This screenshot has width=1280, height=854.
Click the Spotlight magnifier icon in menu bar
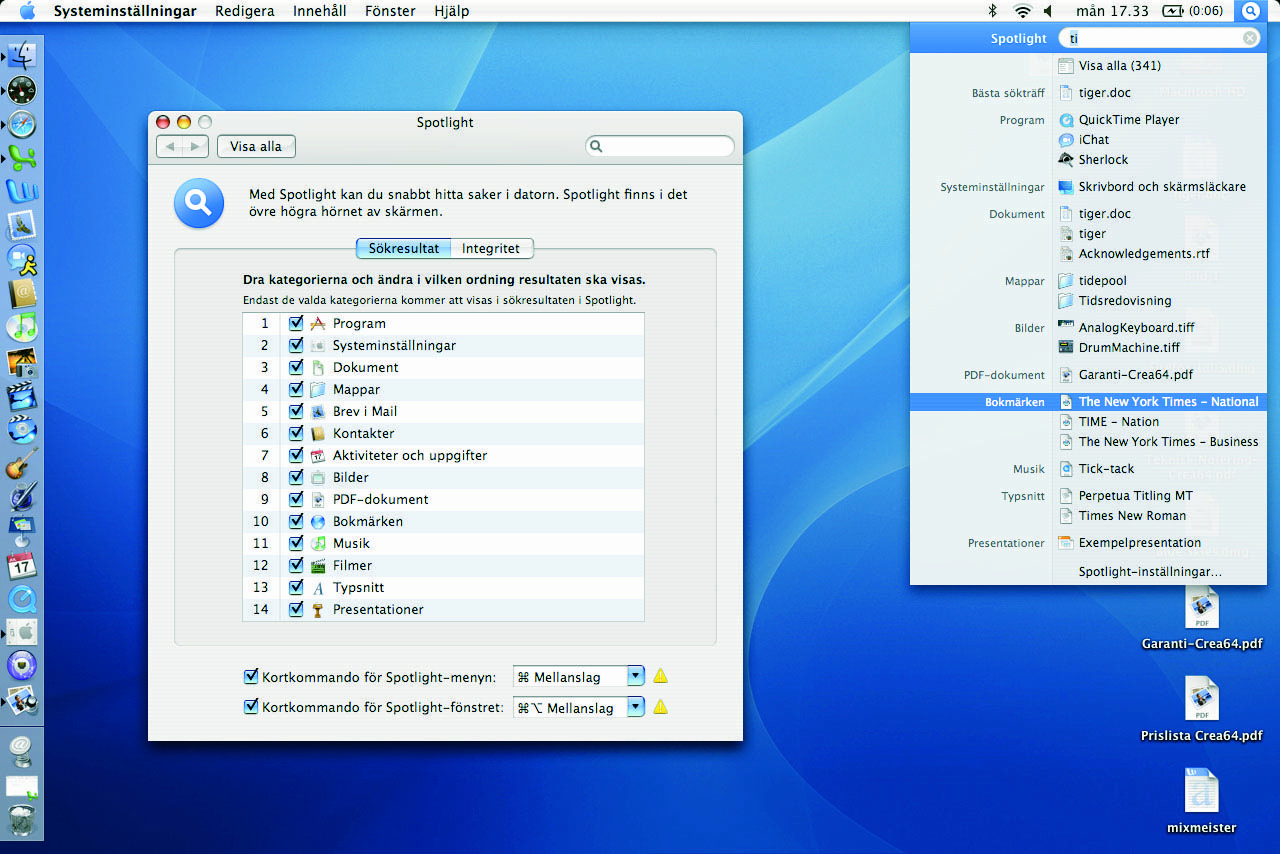1249,11
